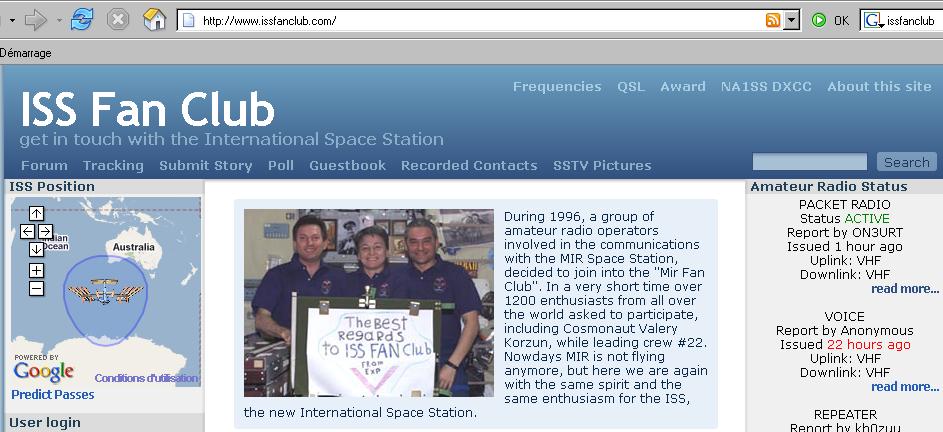943x432 pixels.
Task: Click the RSS feed icon in address bar
Action: pyautogui.click(x=773, y=20)
